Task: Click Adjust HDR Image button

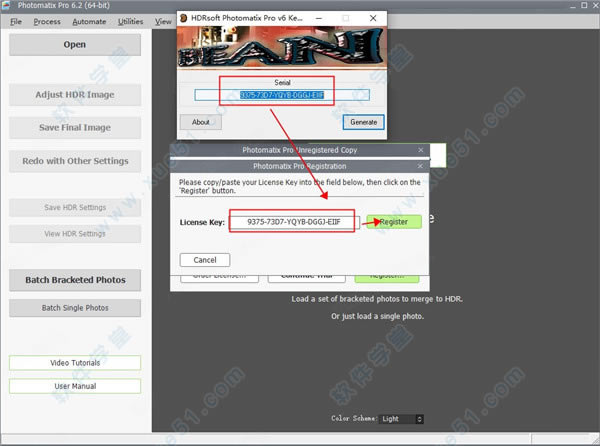Action: click(75, 94)
